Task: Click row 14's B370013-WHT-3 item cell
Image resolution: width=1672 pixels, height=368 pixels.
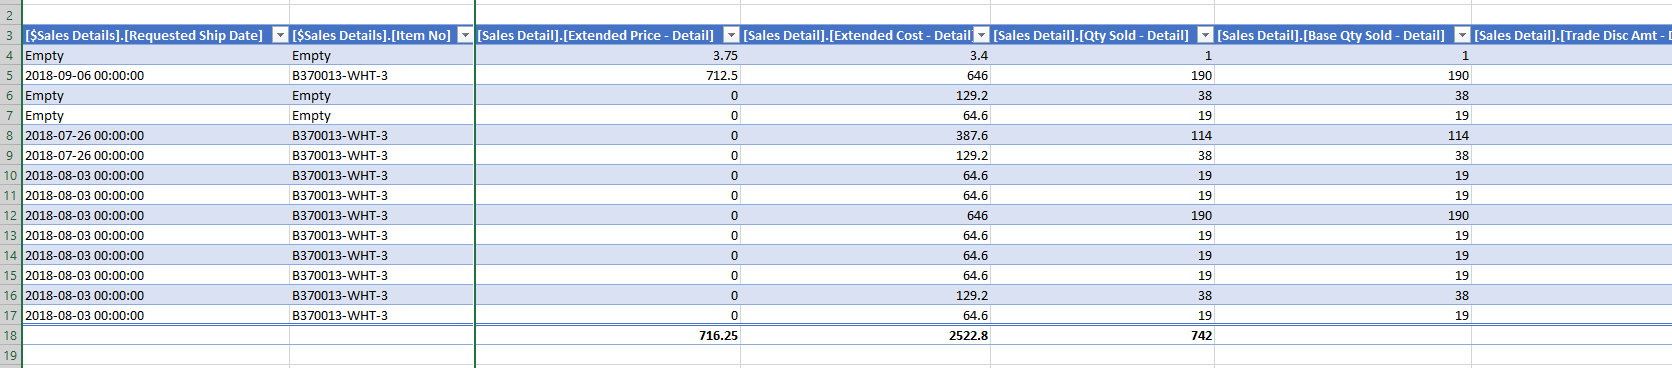Action: [382, 255]
